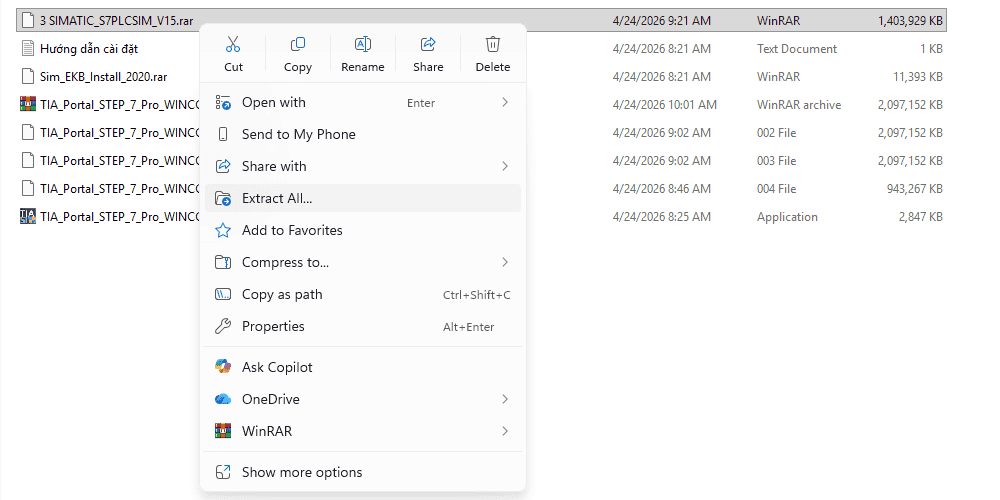Select the Sim_EKB_Install_2020.rar file
The height and width of the screenshot is (500, 1000).
[103, 76]
